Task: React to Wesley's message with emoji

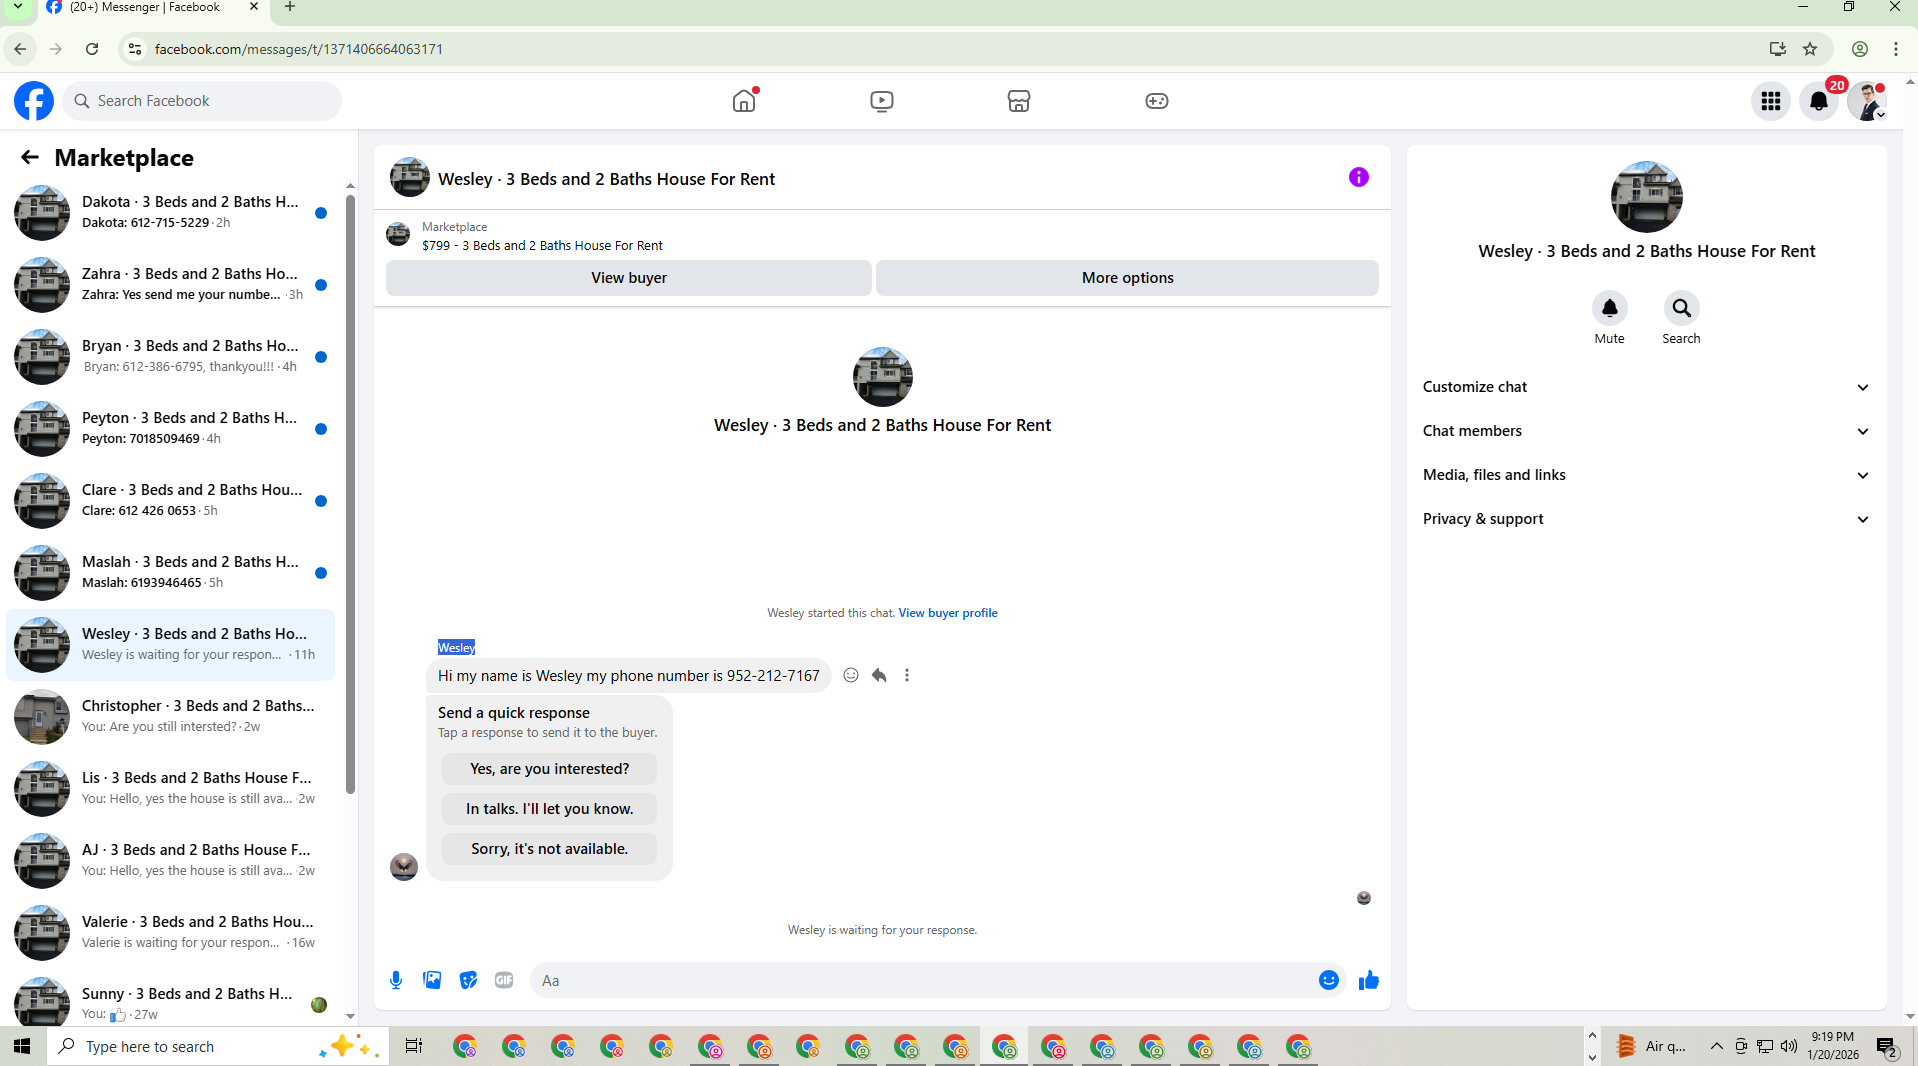Action: [851, 675]
